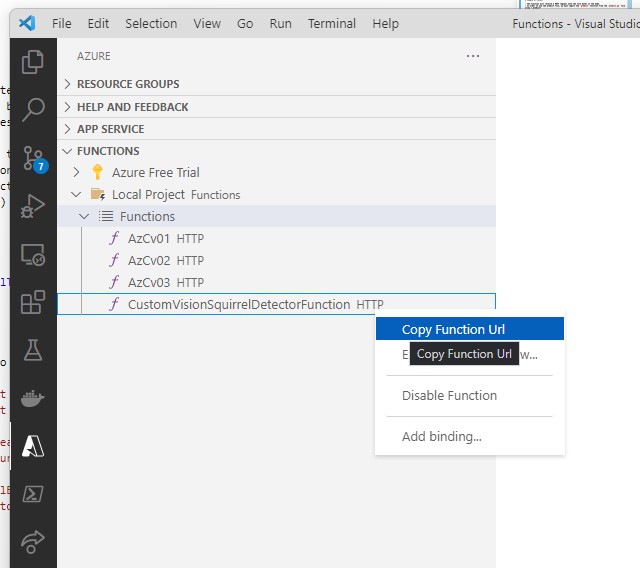Open the Remote Explorer view
This screenshot has width=640, height=568.
(x=33, y=255)
